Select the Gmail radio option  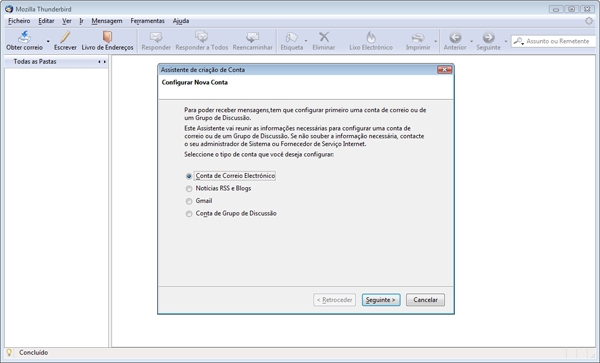tap(199, 201)
